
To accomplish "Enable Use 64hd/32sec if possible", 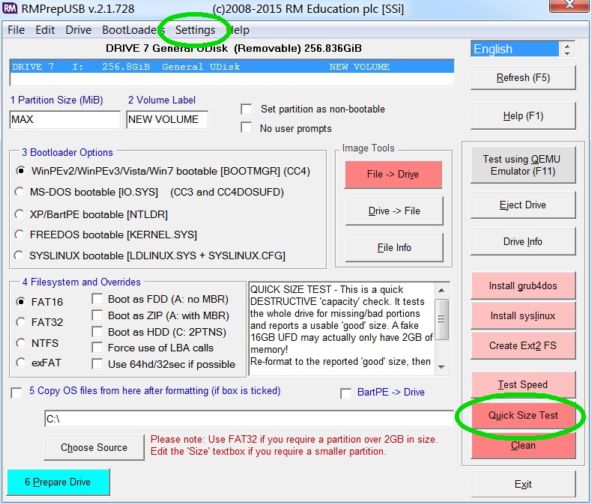I will tap(97, 364).
